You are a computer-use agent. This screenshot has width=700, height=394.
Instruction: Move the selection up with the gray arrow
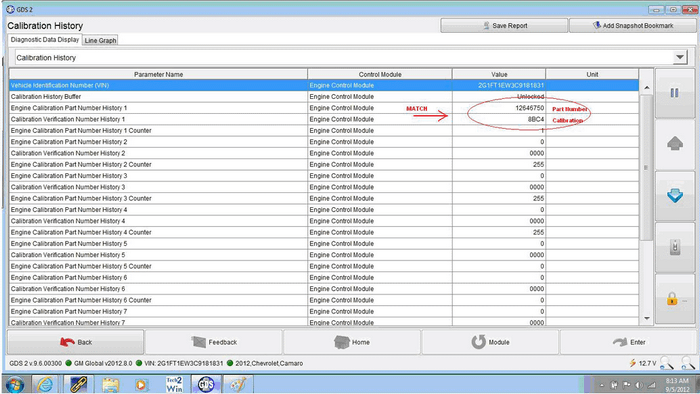click(x=675, y=144)
